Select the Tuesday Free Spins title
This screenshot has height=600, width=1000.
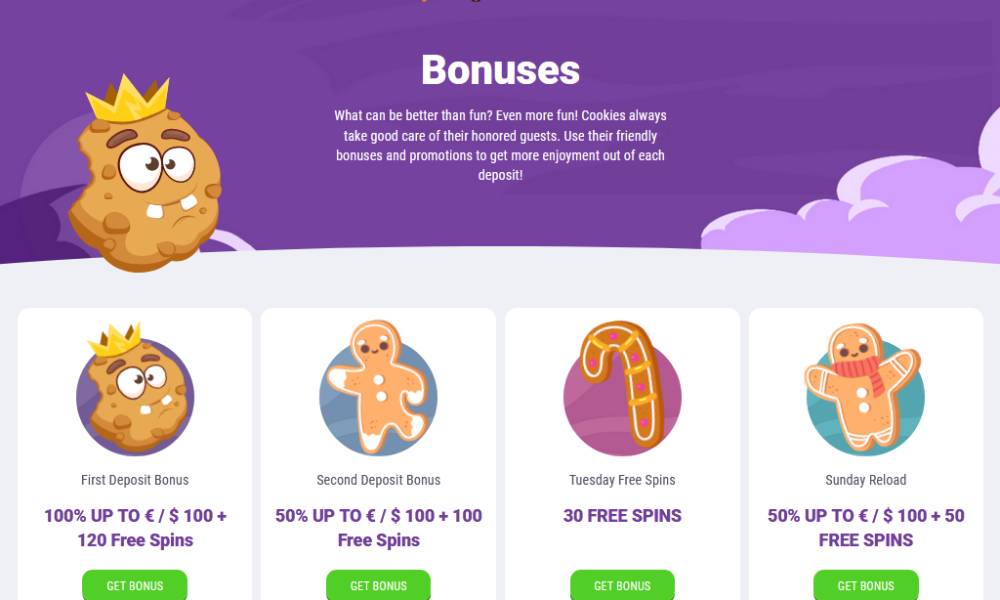[x=622, y=480]
